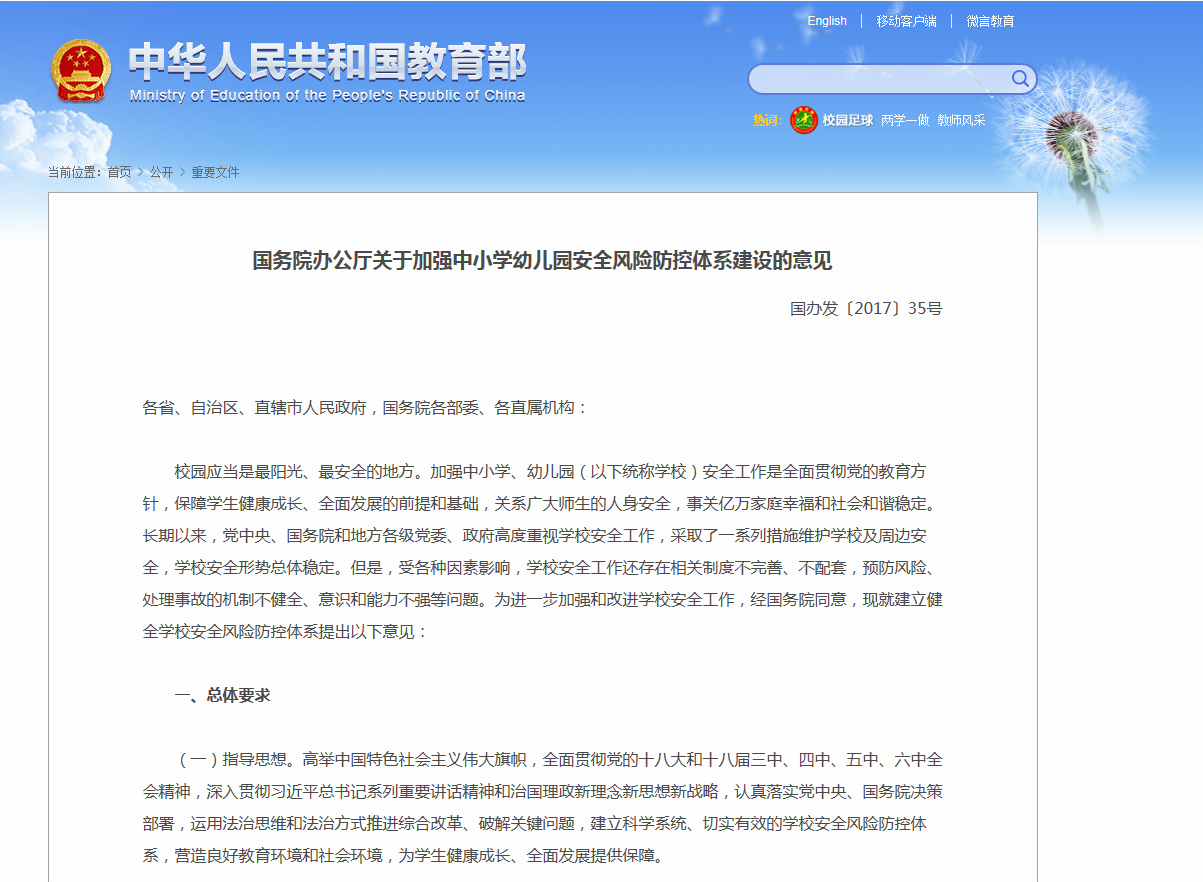Image resolution: width=1203 pixels, height=882 pixels.
Task: Click the '当前位置:' label
Action: tap(76, 172)
